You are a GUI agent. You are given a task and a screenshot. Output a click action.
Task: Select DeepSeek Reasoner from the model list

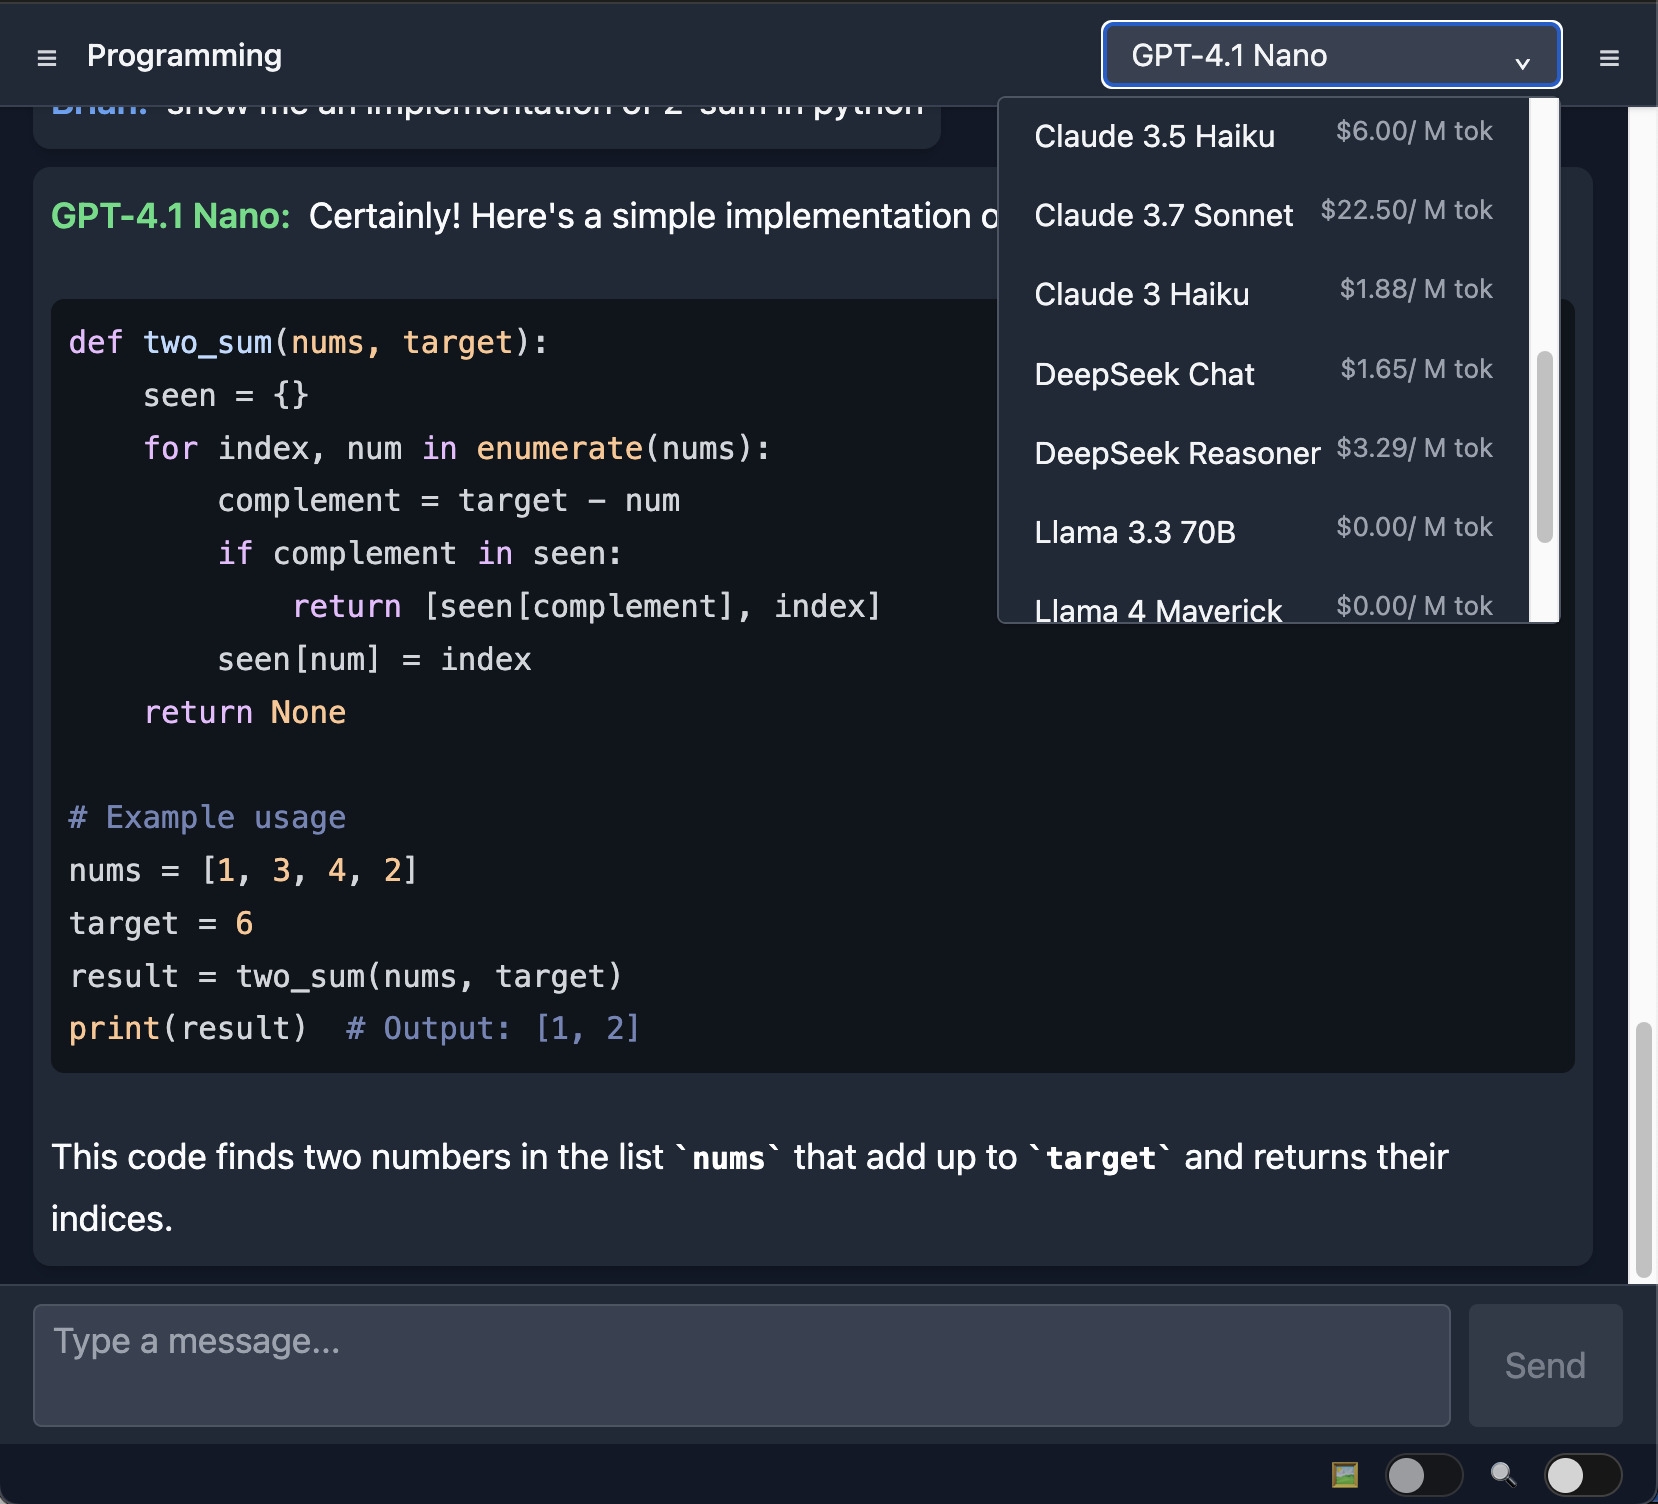pyautogui.click(x=1177, y=453)
